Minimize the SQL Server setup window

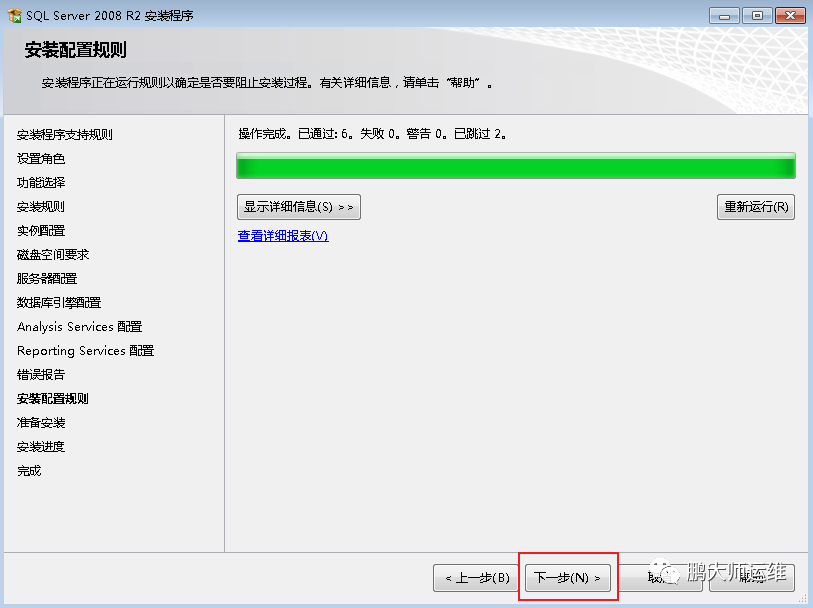724,16
